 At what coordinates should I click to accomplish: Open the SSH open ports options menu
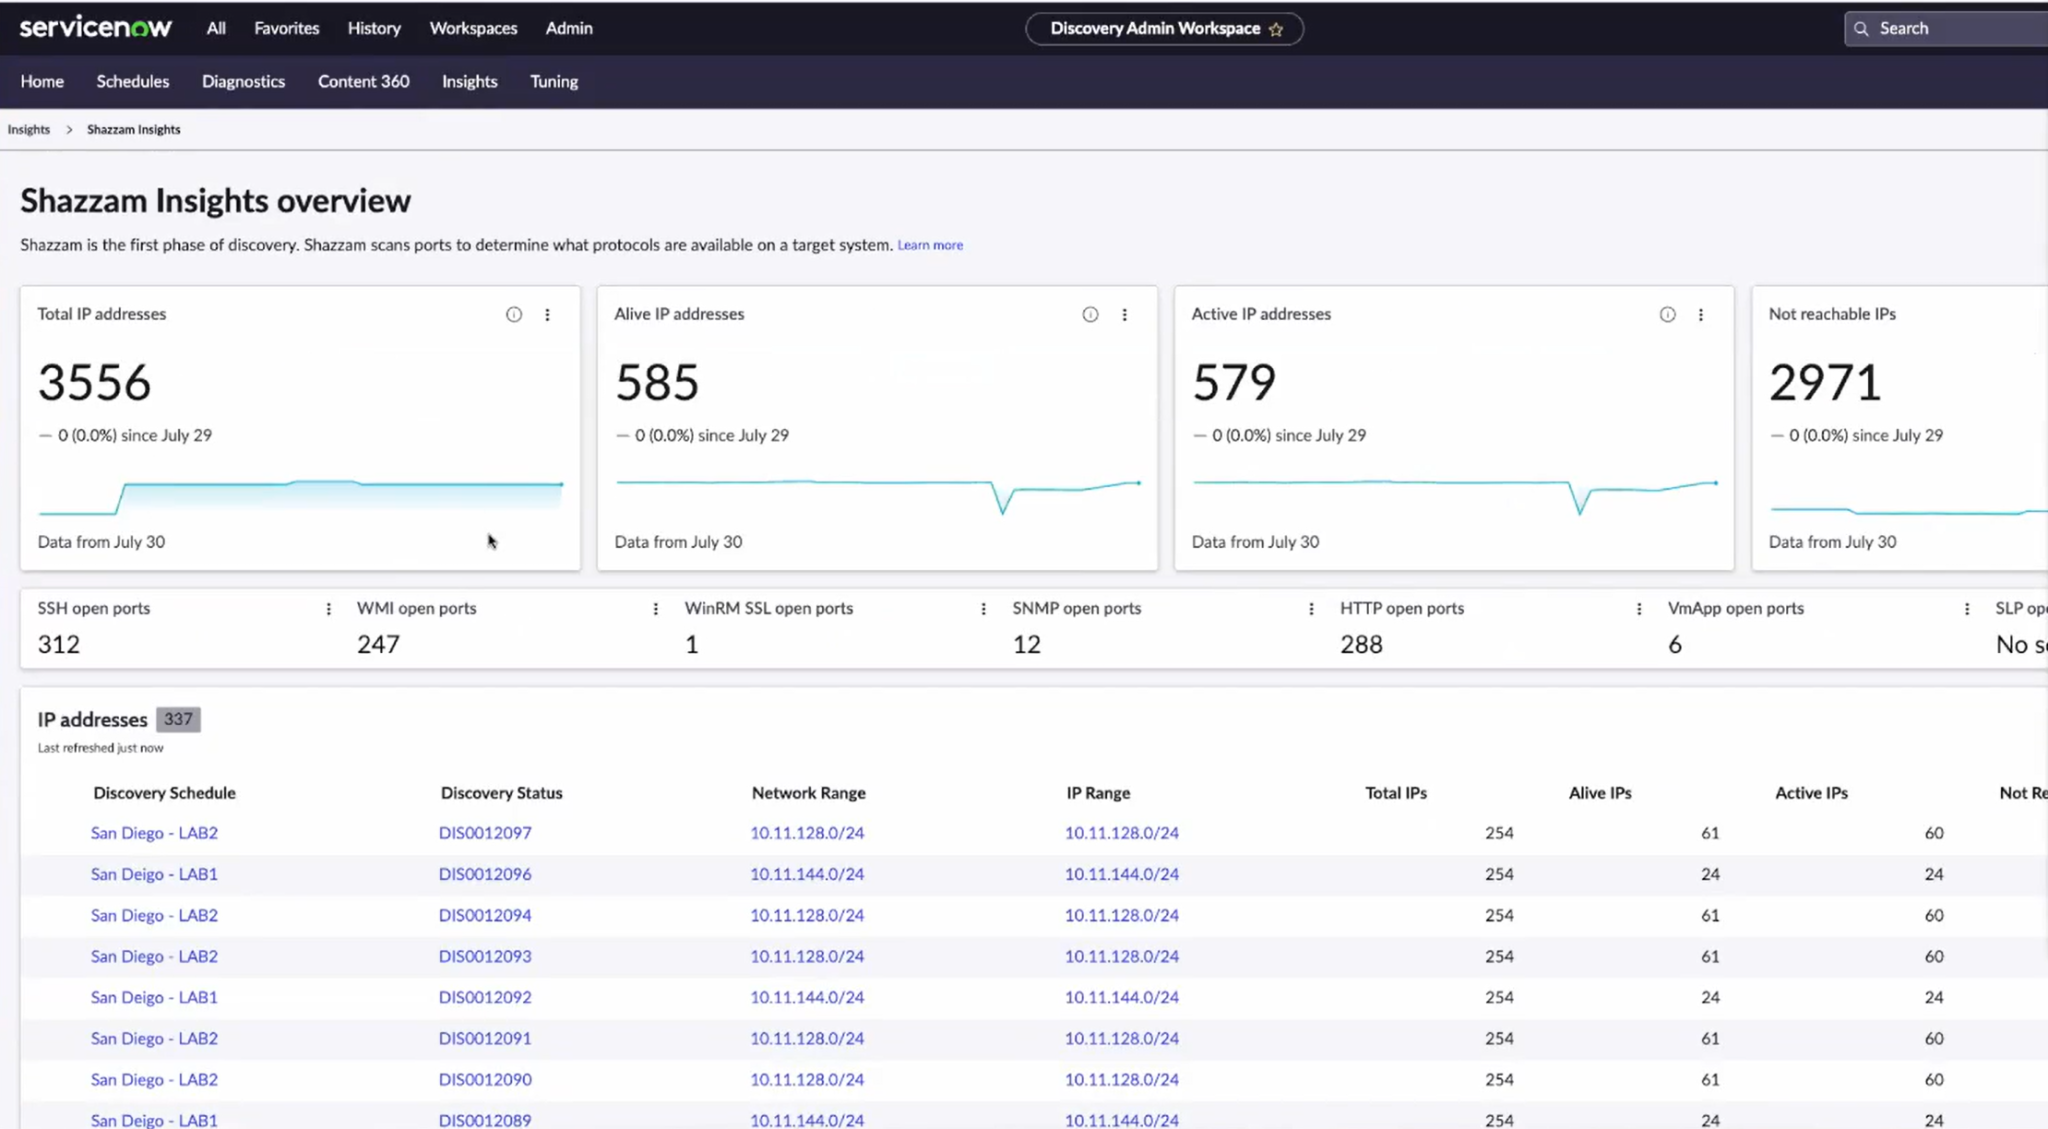328,608
